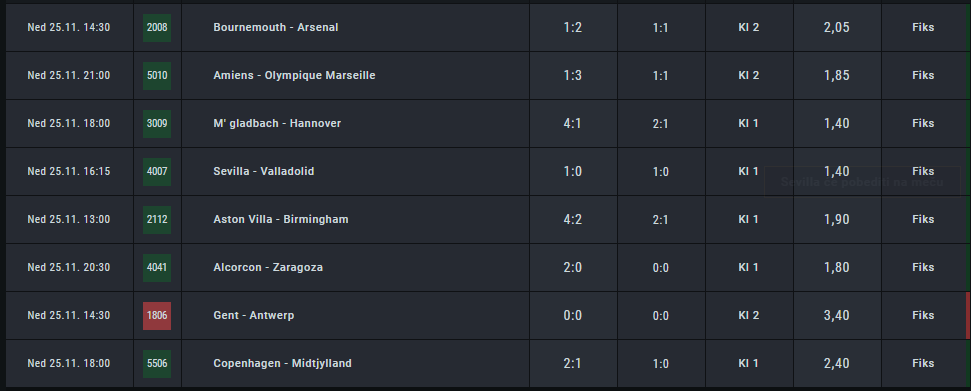
Task: Click the green 4041 match code badge
Action: coord(157,268)
